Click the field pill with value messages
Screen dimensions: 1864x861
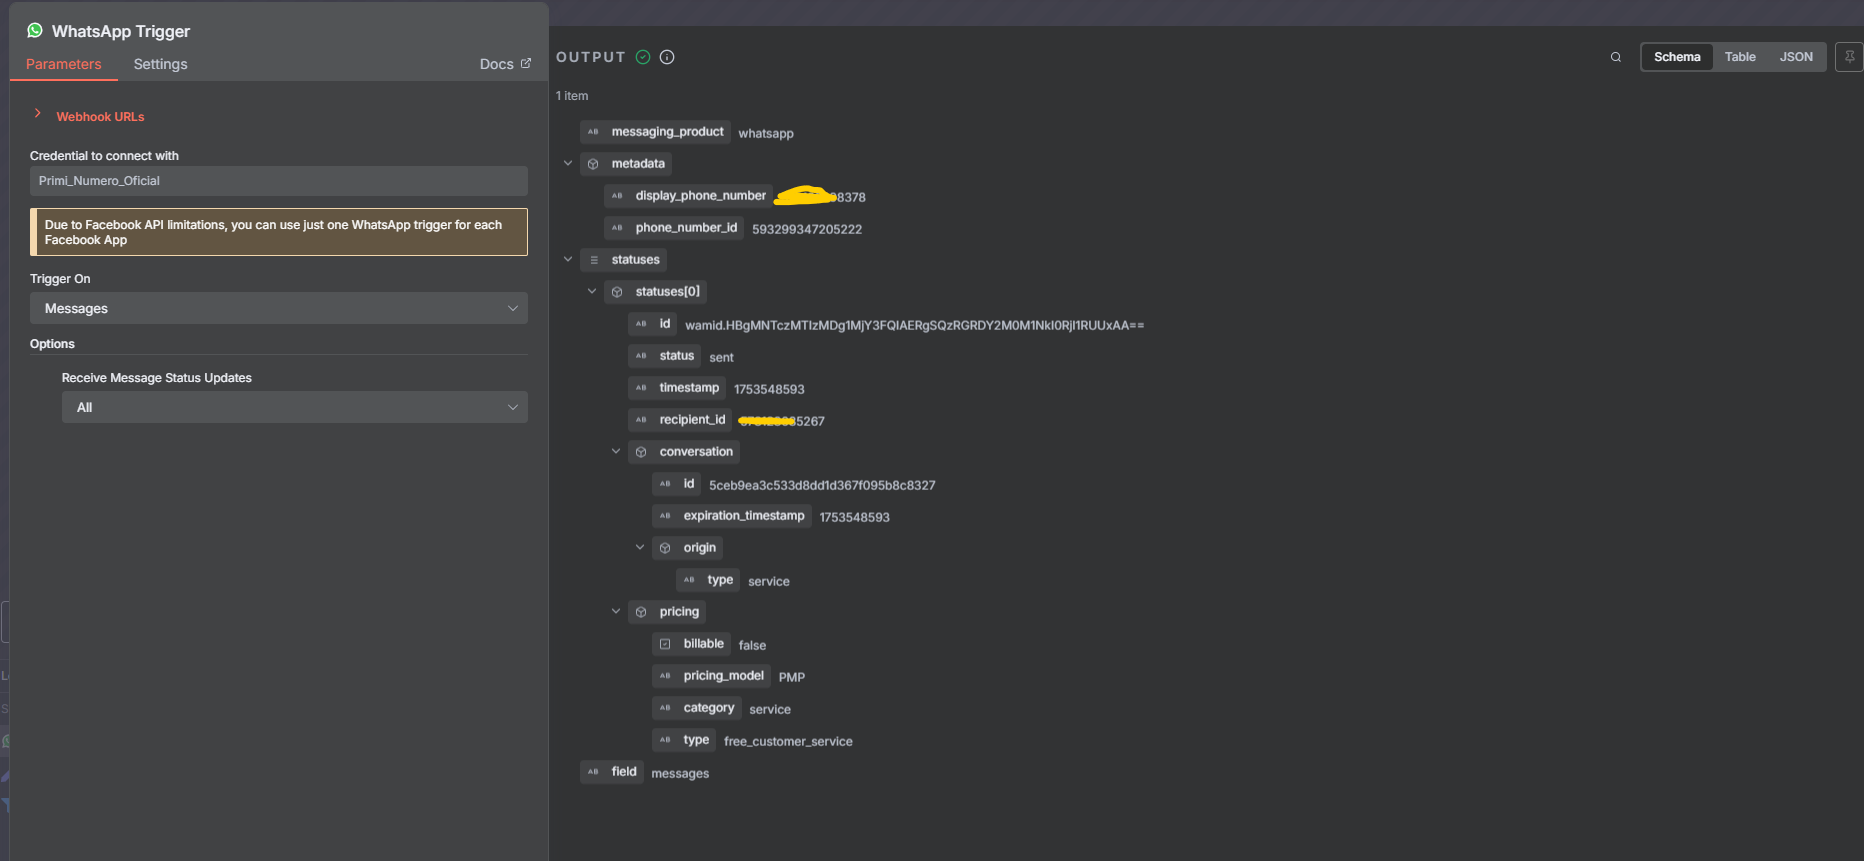[612, 772]
